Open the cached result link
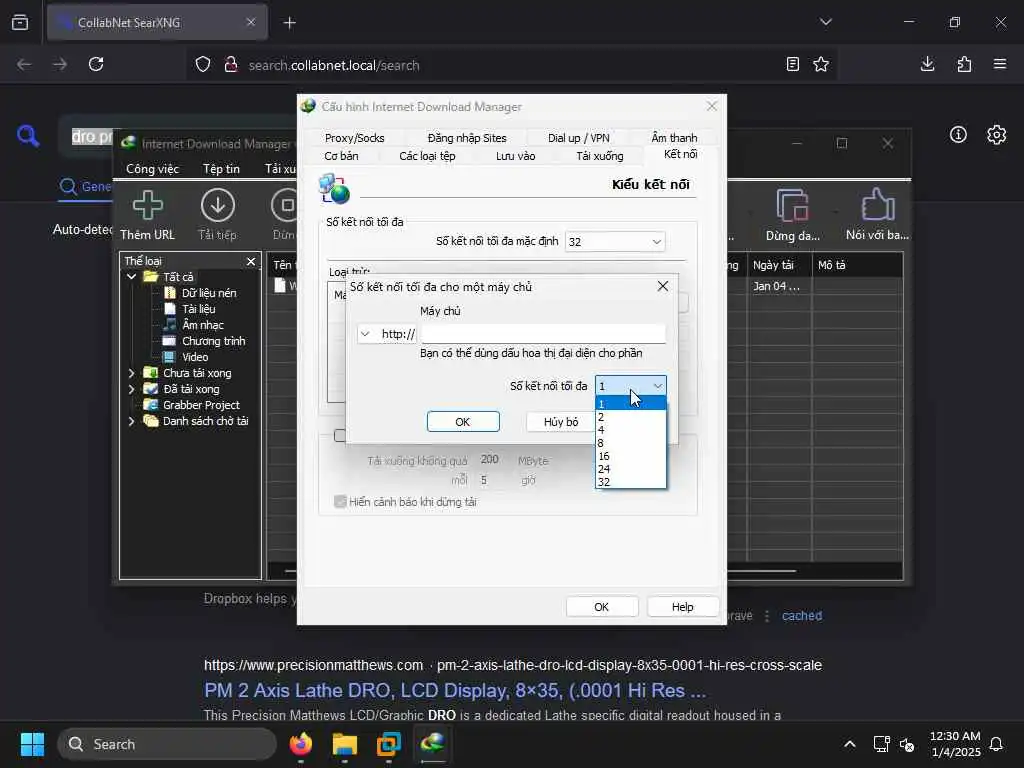Viewport: 1024px width, 768px height. pyautogui.click(x=802, y=616)
